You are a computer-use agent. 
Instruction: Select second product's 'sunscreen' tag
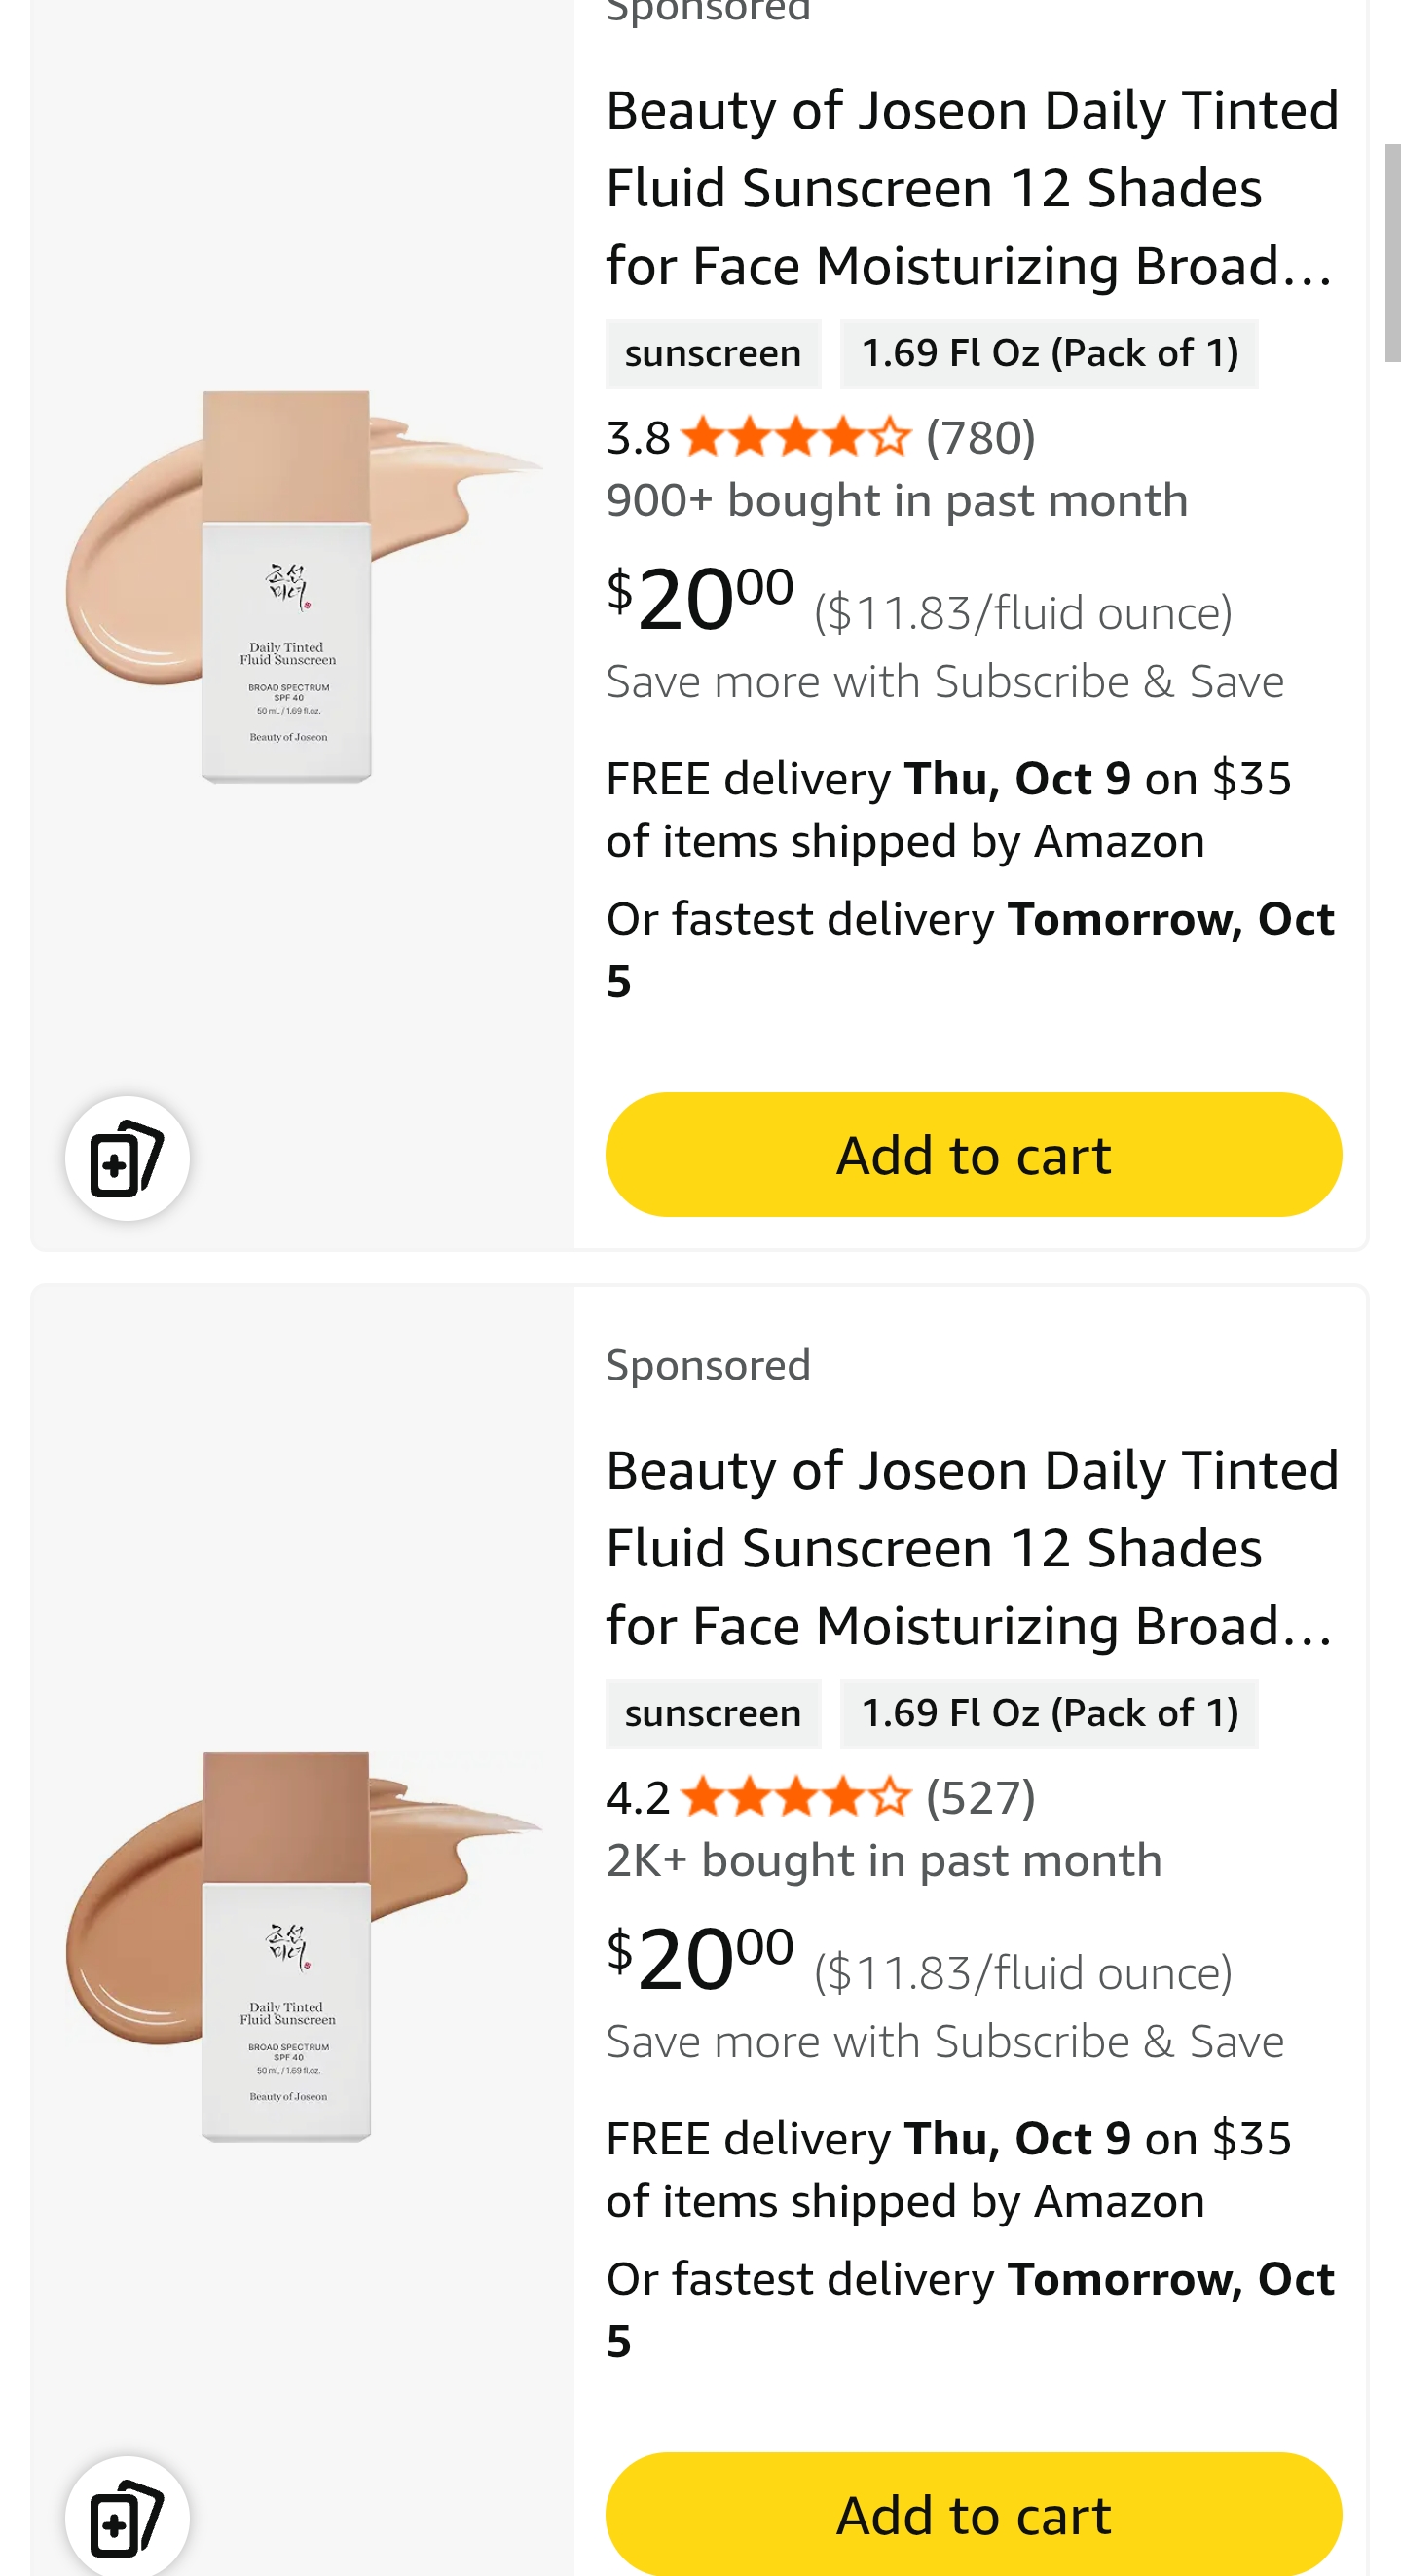pos(712,1713)
